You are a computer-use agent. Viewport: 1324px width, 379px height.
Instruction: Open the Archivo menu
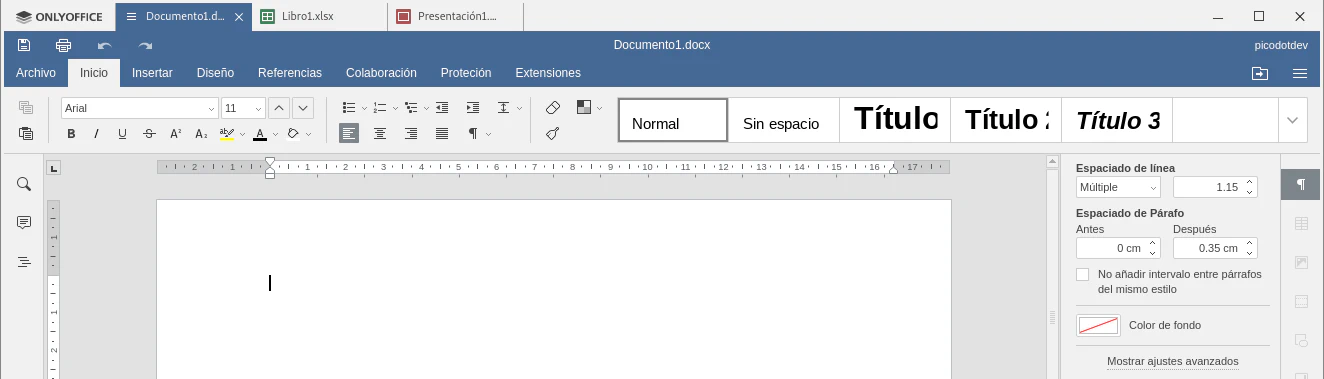pyautogui.click(x=36, y=73)
